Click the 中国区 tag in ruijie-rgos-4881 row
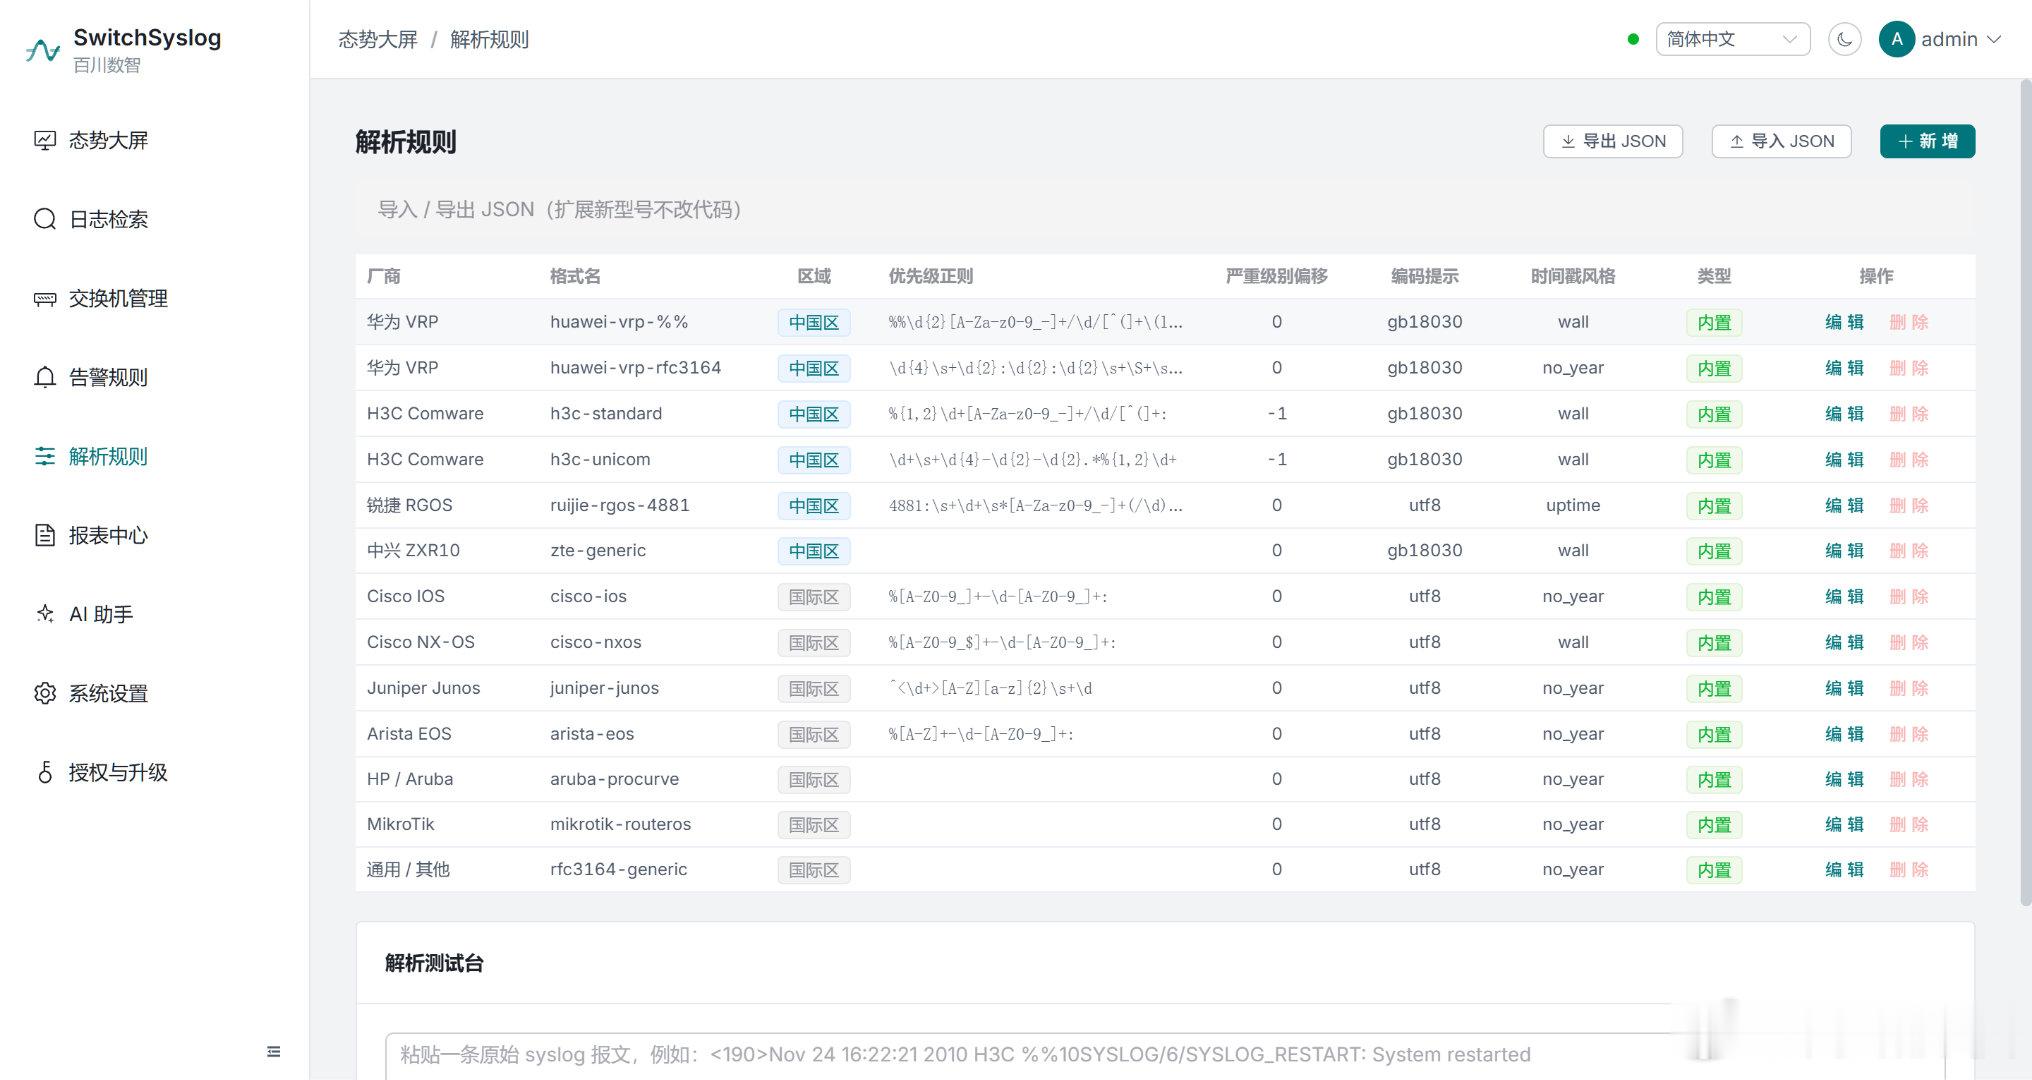Image resolution: width=2032 pixels, height=1080 pixels. coord(814,506)
